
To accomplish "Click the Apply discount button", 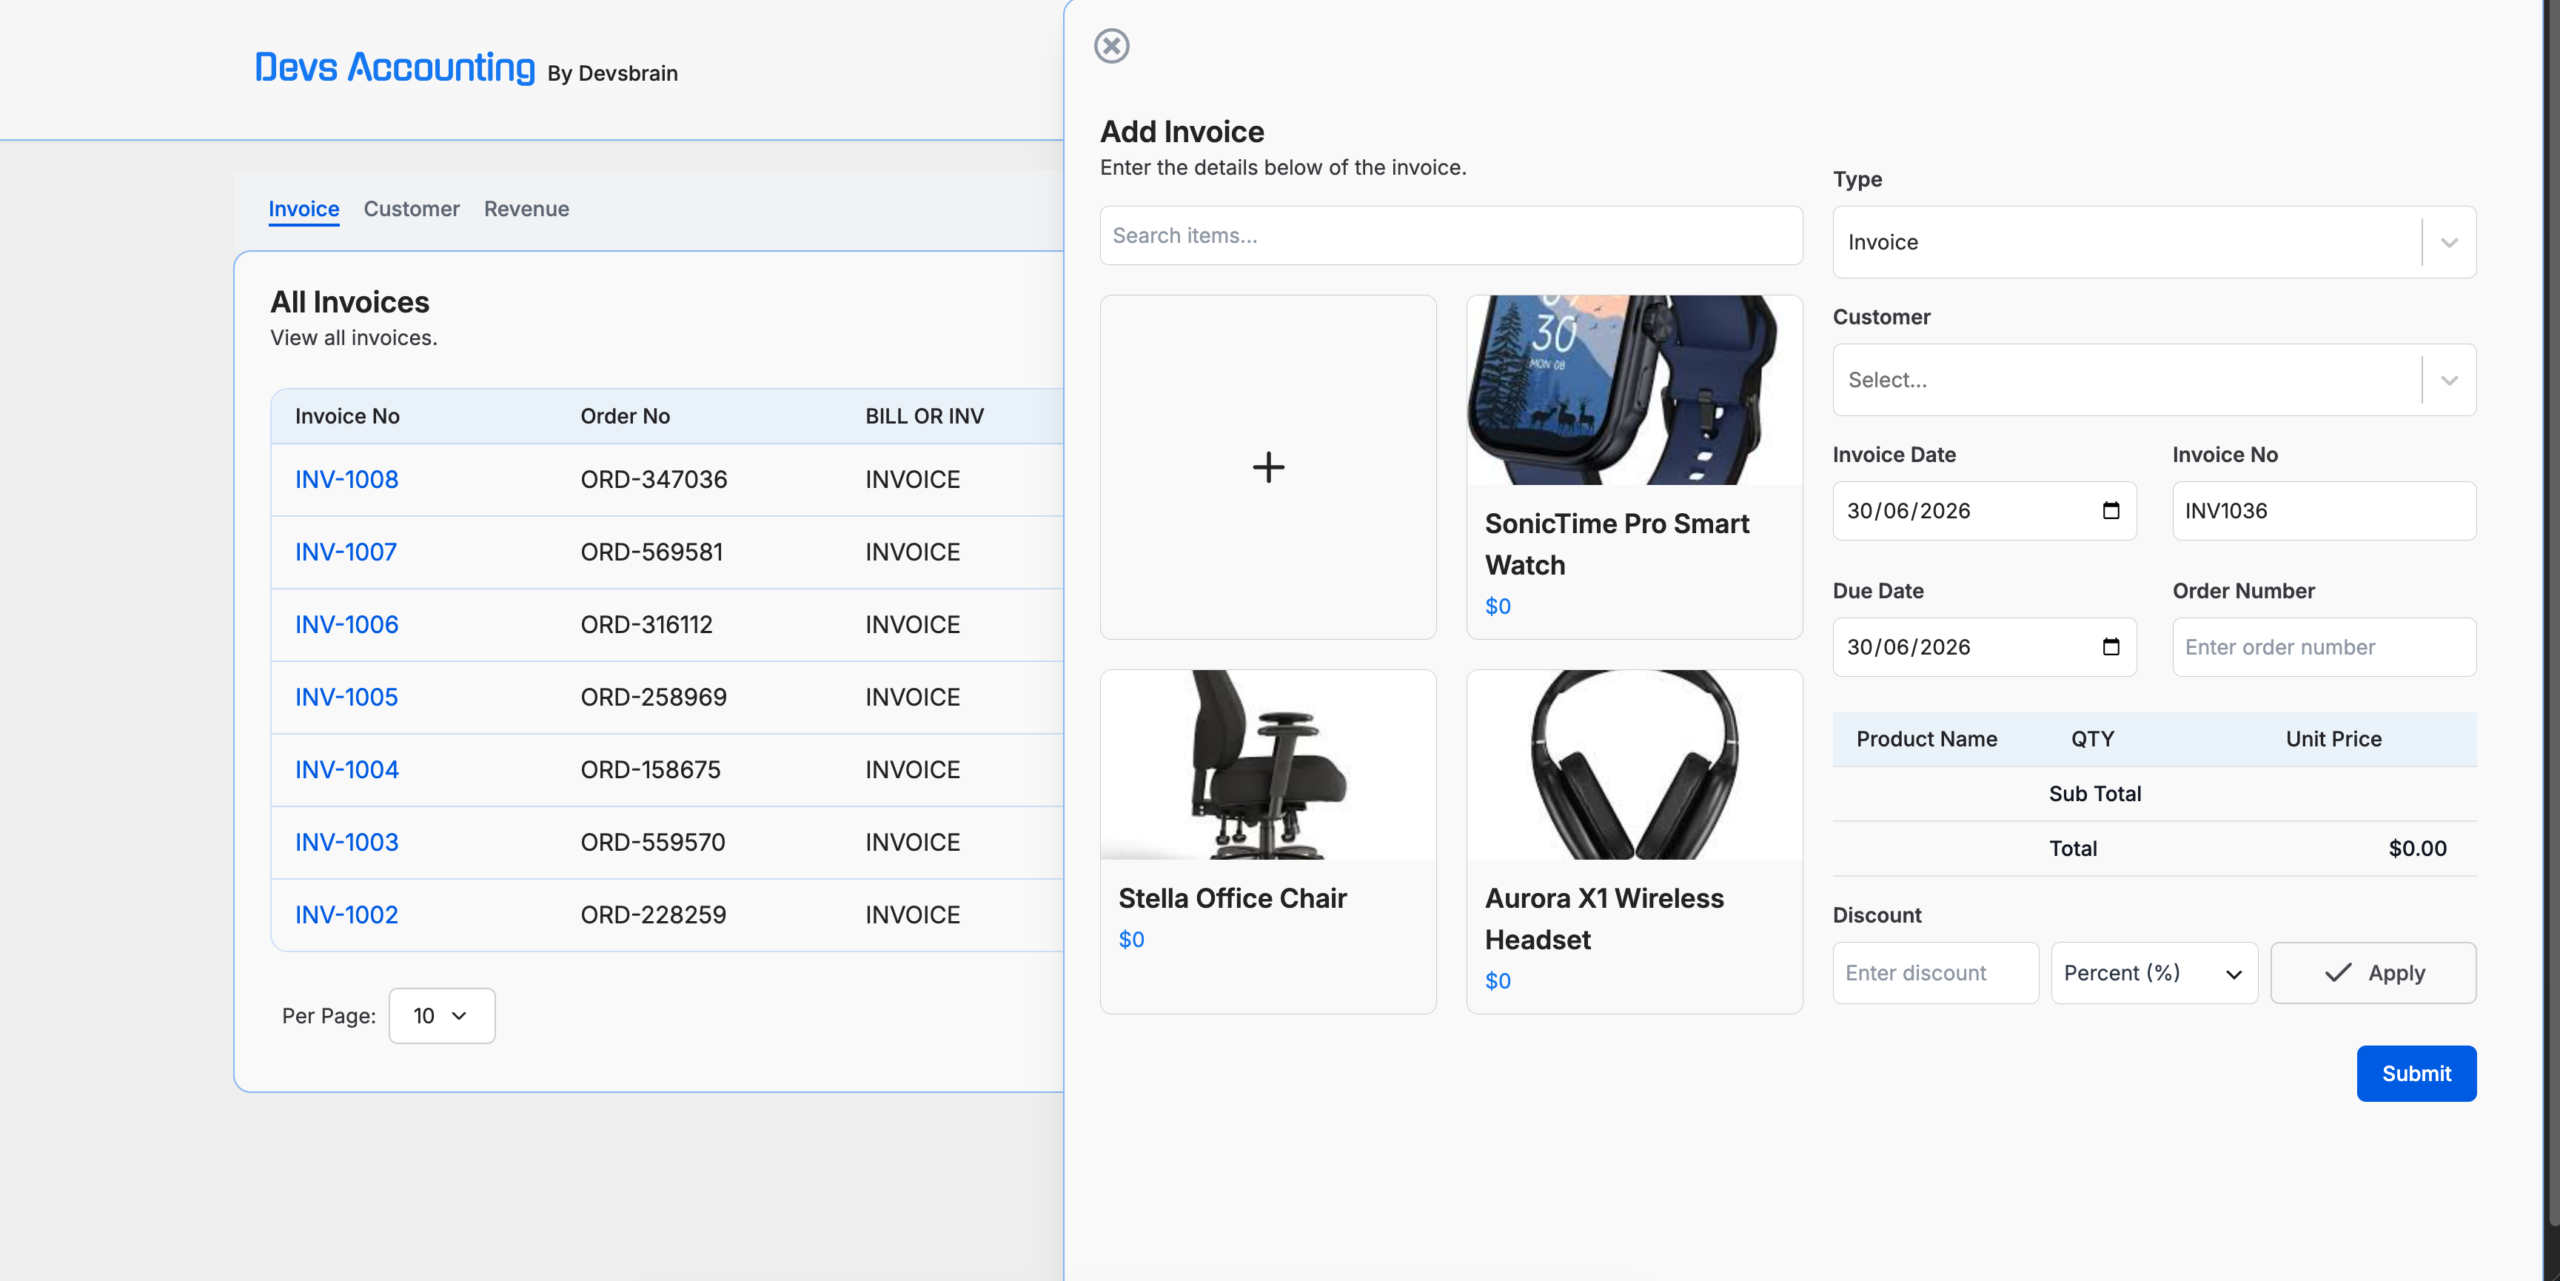I will [2373, 973].
